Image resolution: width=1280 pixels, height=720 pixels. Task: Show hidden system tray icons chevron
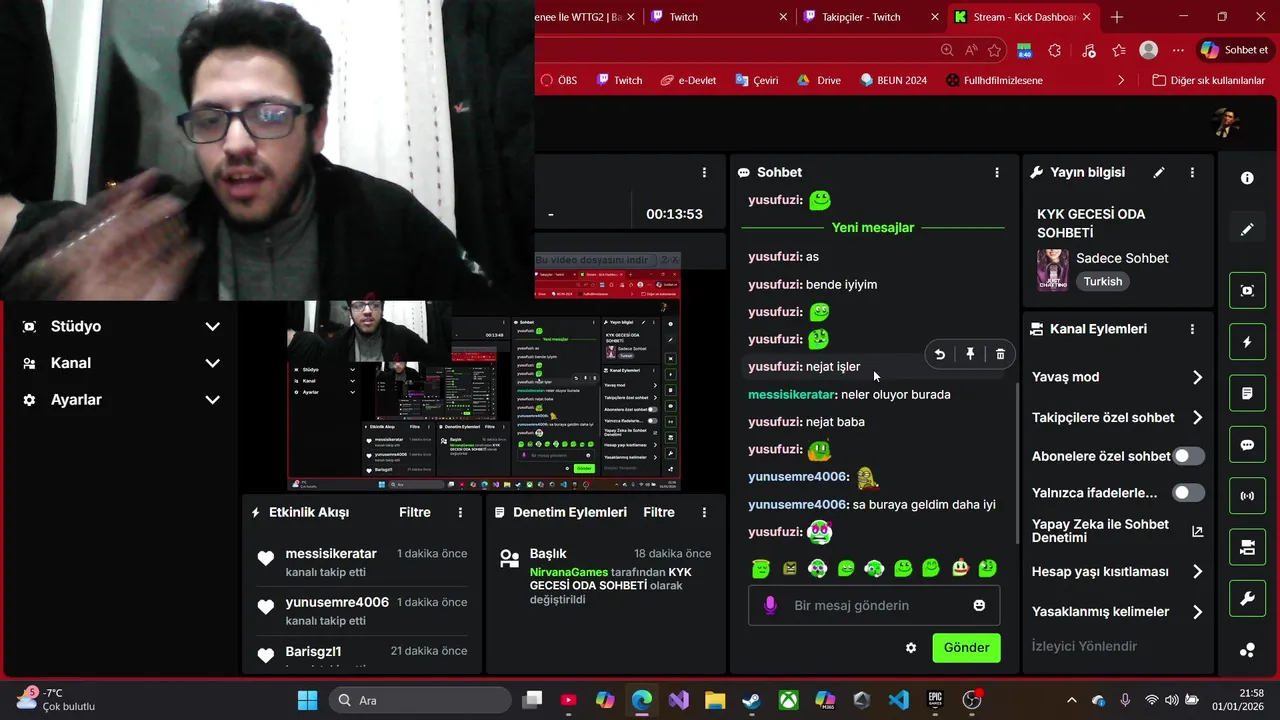[1072, 700]
